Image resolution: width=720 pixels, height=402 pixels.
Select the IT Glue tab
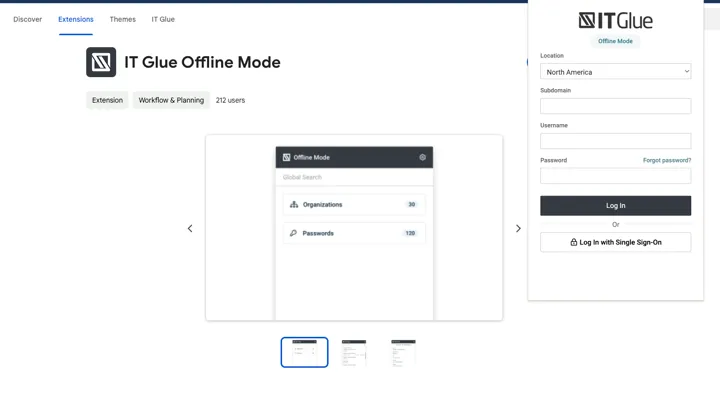(163, 19)
